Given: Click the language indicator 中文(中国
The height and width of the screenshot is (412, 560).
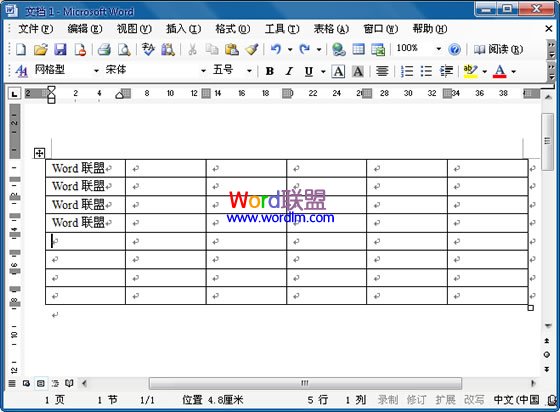Looking at the screenshot, I should point(516,400).
